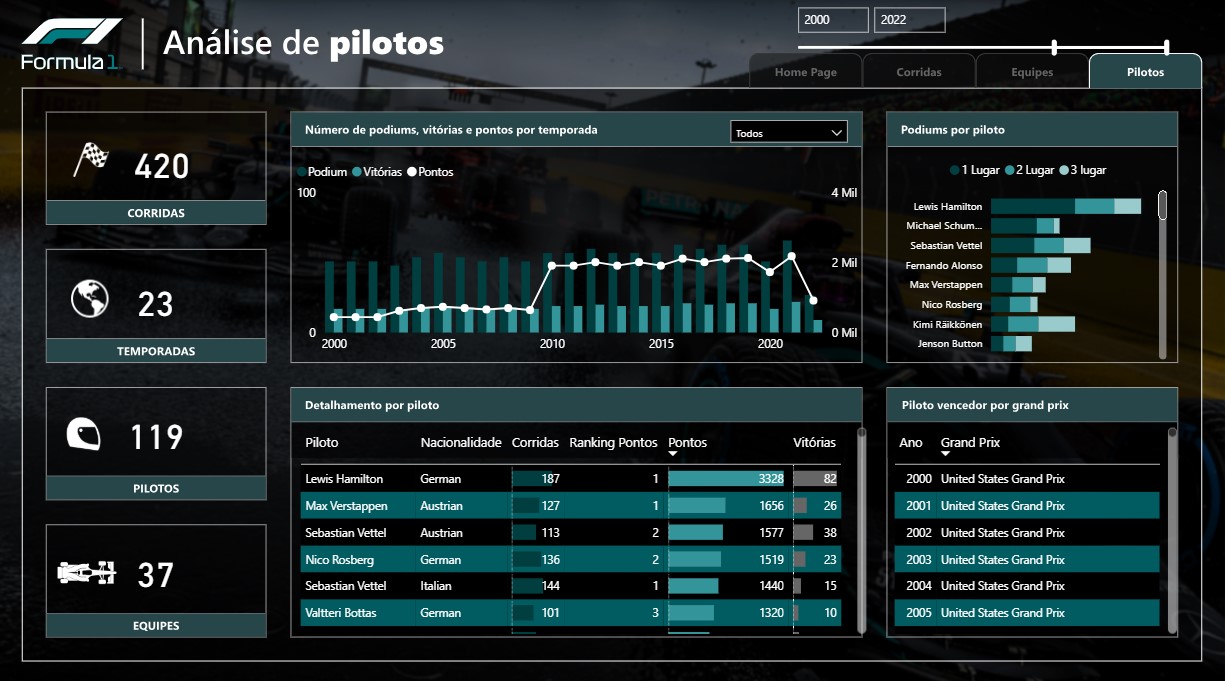
Task: Click the race car Equipes icon
Action: [x=87, y=573]
